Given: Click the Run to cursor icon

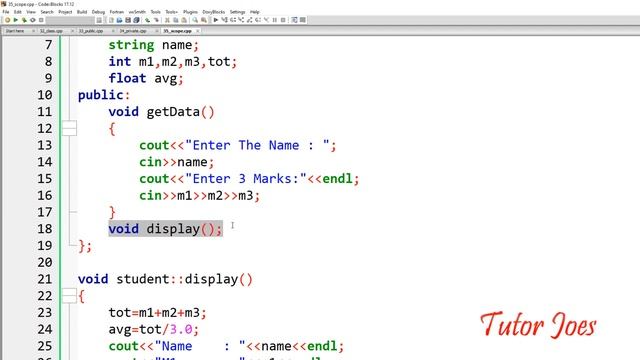Looking at the screenshot, I should pos(224,20).
